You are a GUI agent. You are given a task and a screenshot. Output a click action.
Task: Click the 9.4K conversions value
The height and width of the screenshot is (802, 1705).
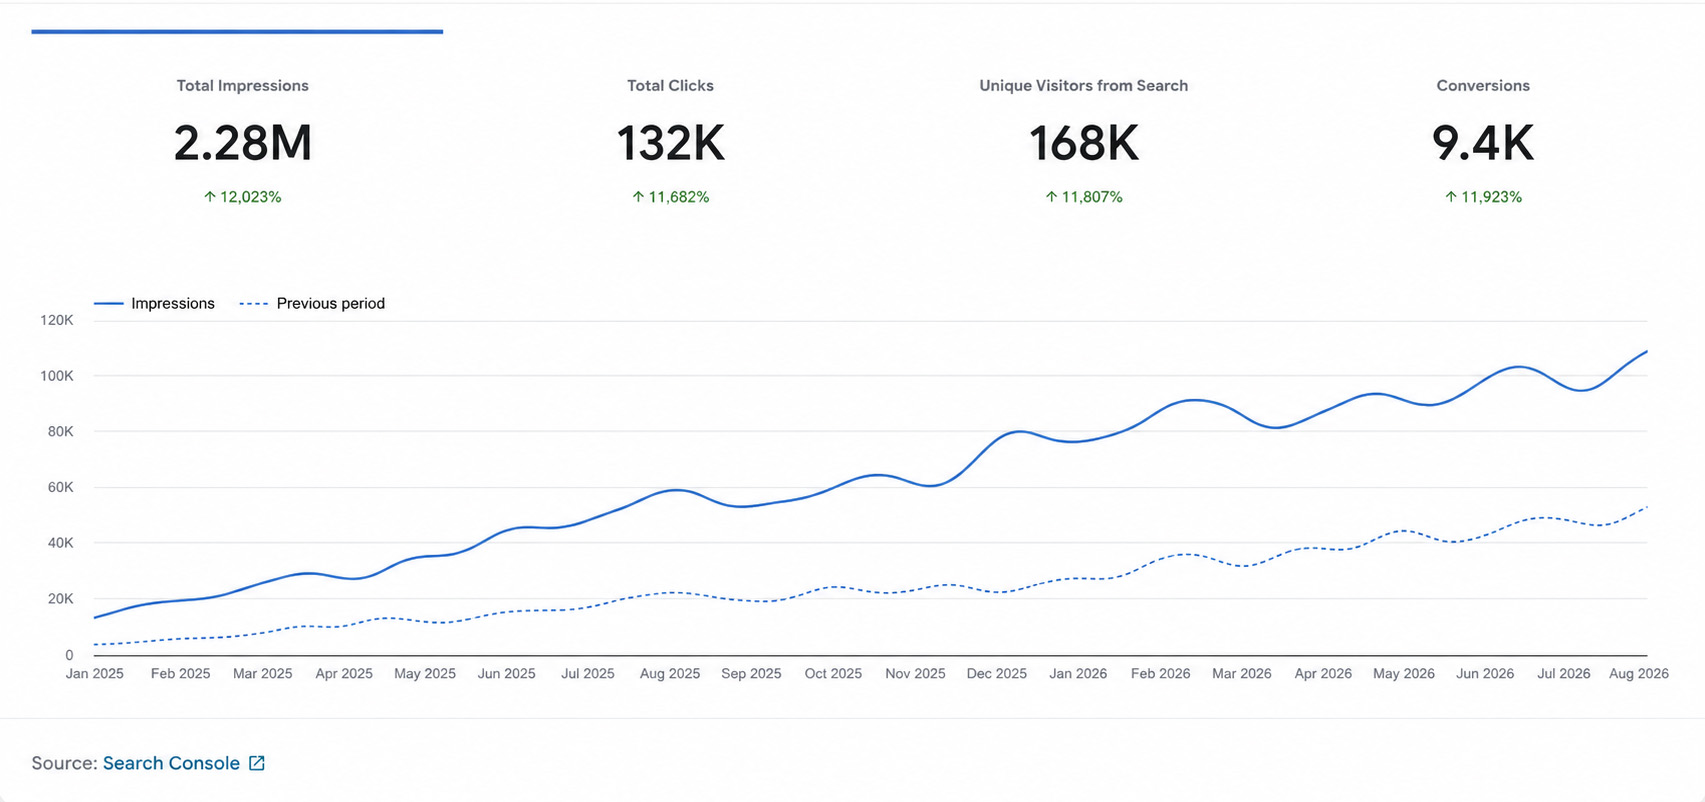(x=1483, y=143)
